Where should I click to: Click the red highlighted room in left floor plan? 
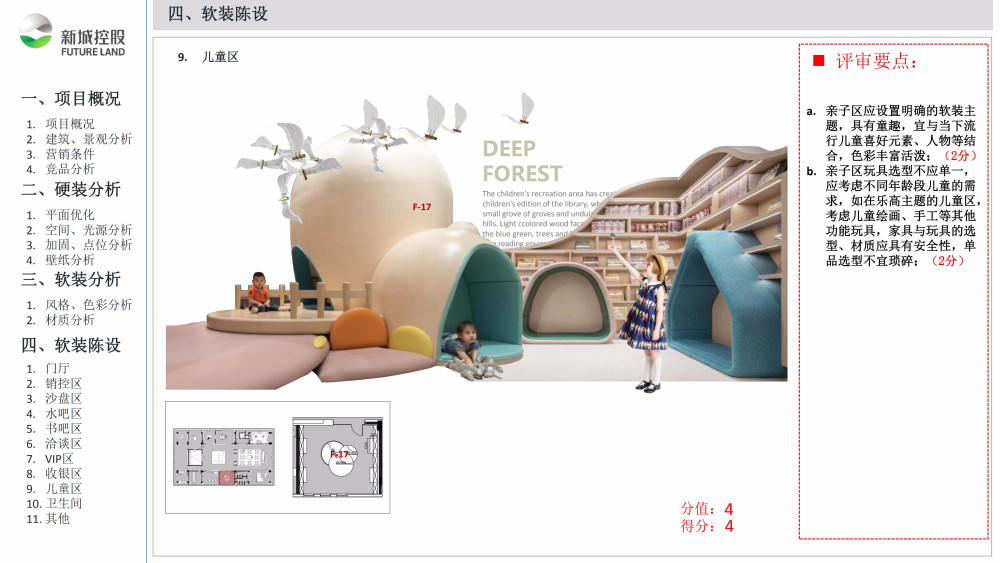click(227, 478)
